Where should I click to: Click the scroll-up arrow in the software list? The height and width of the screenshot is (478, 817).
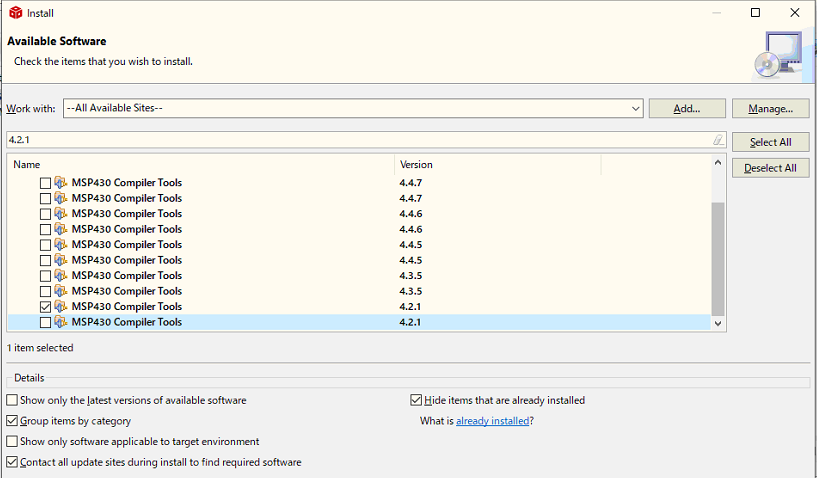718,163
